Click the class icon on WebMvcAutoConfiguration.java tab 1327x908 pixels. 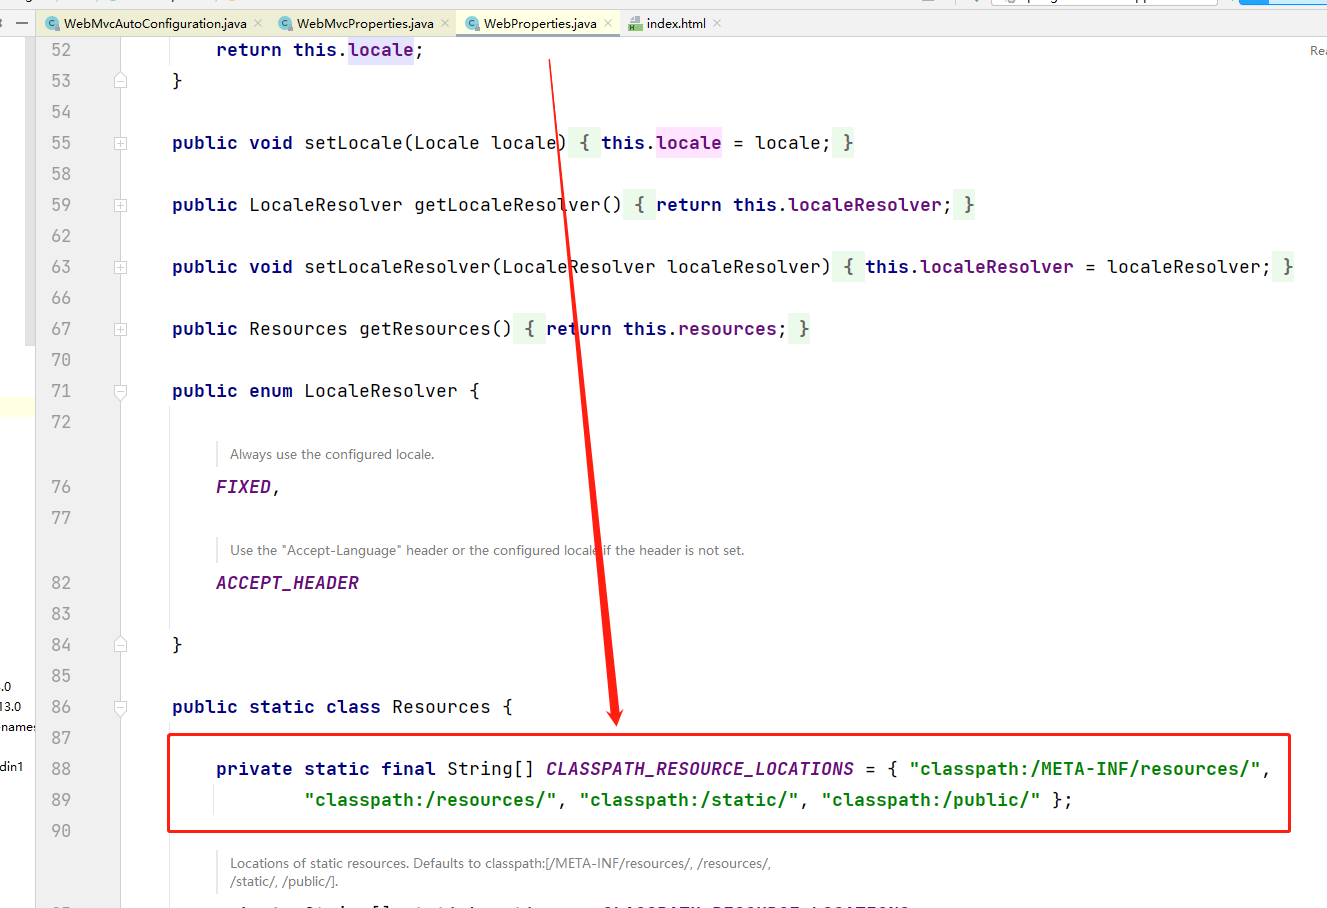click(x=53, y=23)
